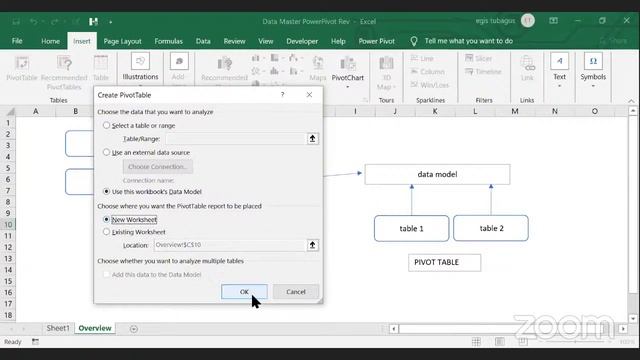
Task: Select the Existing Worksheet radio button
Action: pyautogui.click(x=106, y=232)
